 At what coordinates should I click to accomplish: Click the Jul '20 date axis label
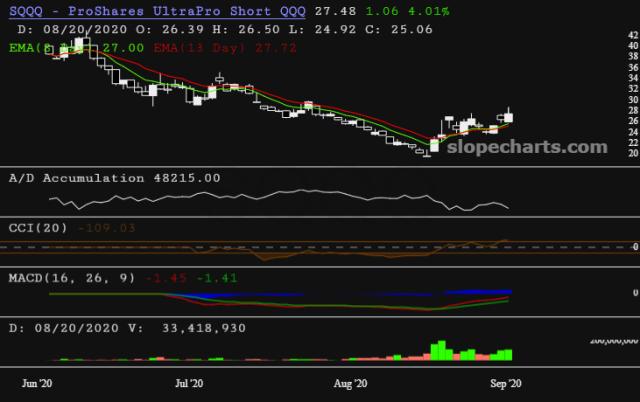[x=189, y=383]
